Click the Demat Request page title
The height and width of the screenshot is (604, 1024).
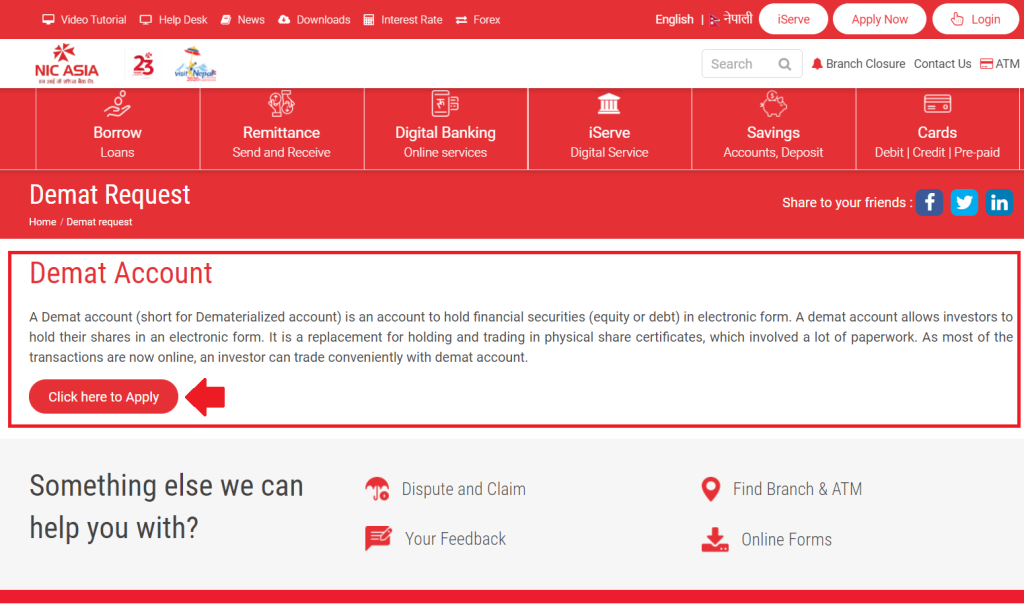point(110,195)
